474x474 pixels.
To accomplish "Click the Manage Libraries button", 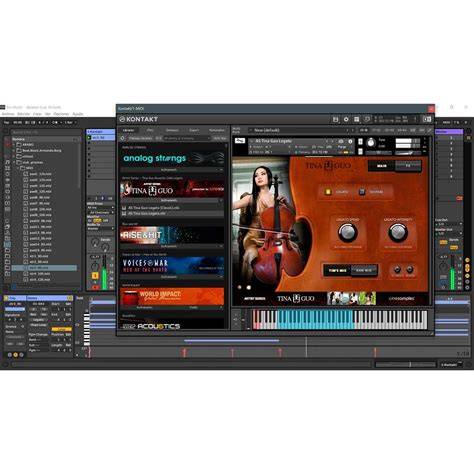I will point(140,138).
